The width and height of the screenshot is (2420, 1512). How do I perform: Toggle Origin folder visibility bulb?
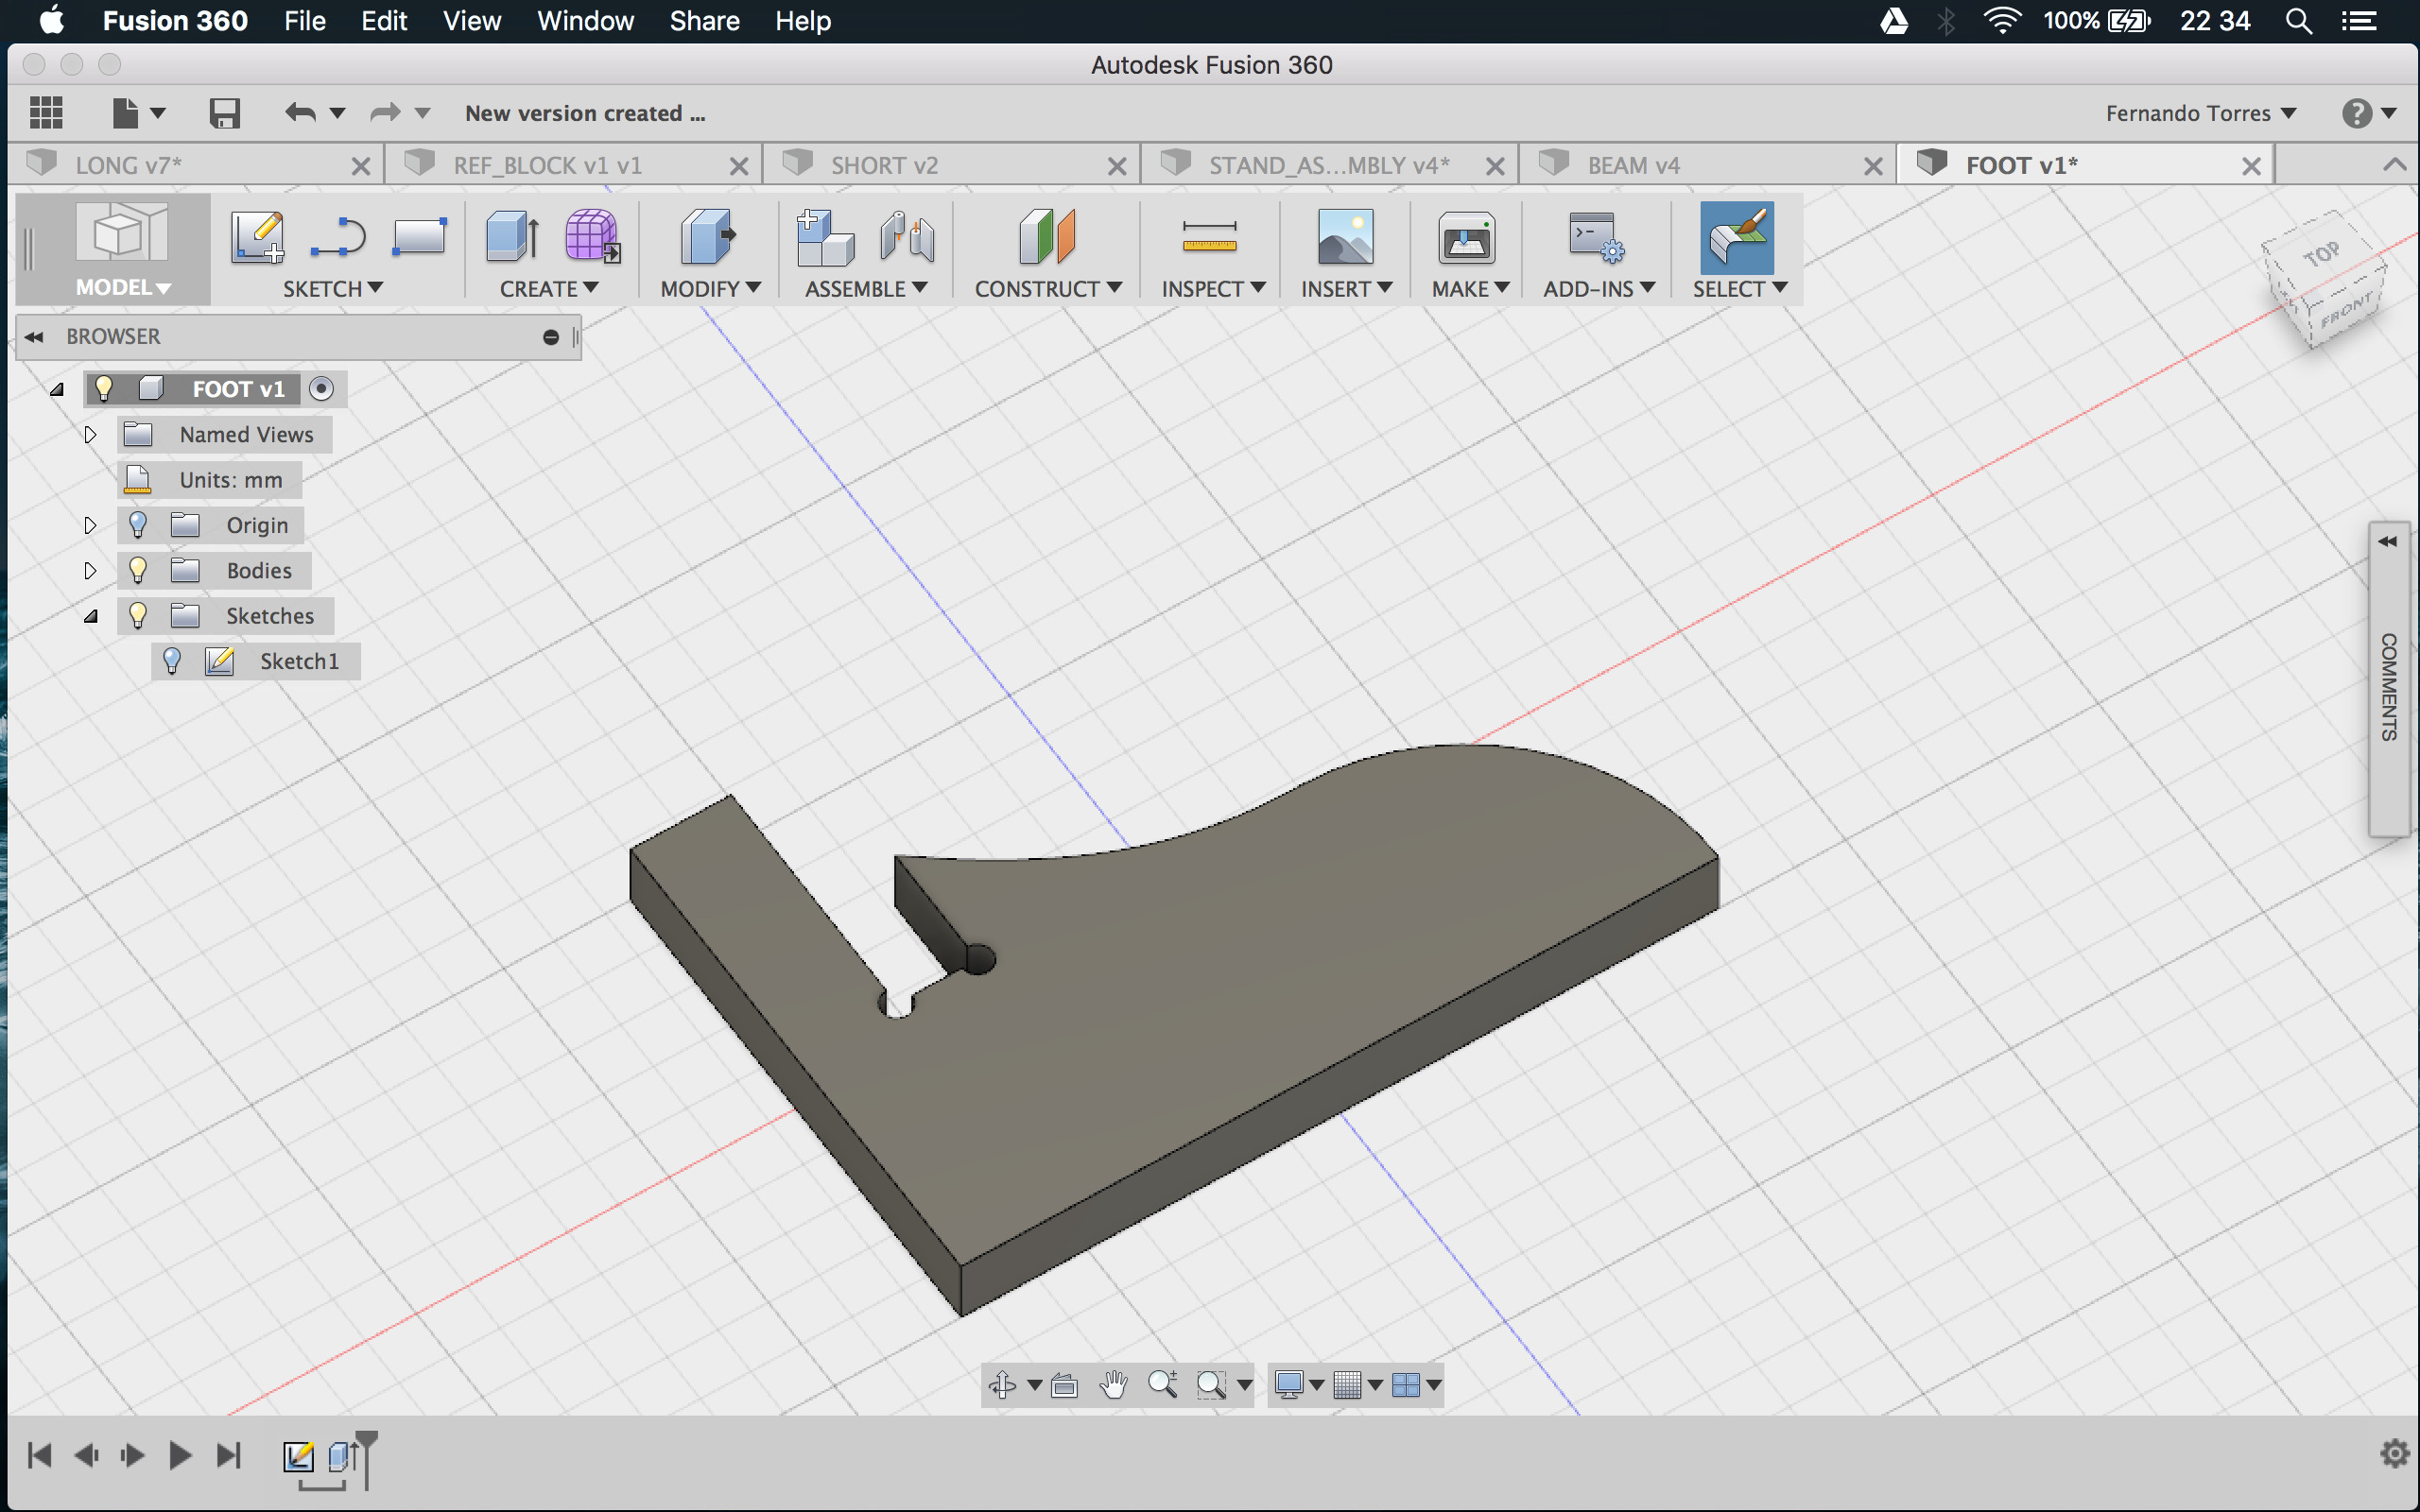(x=138, y=525)
